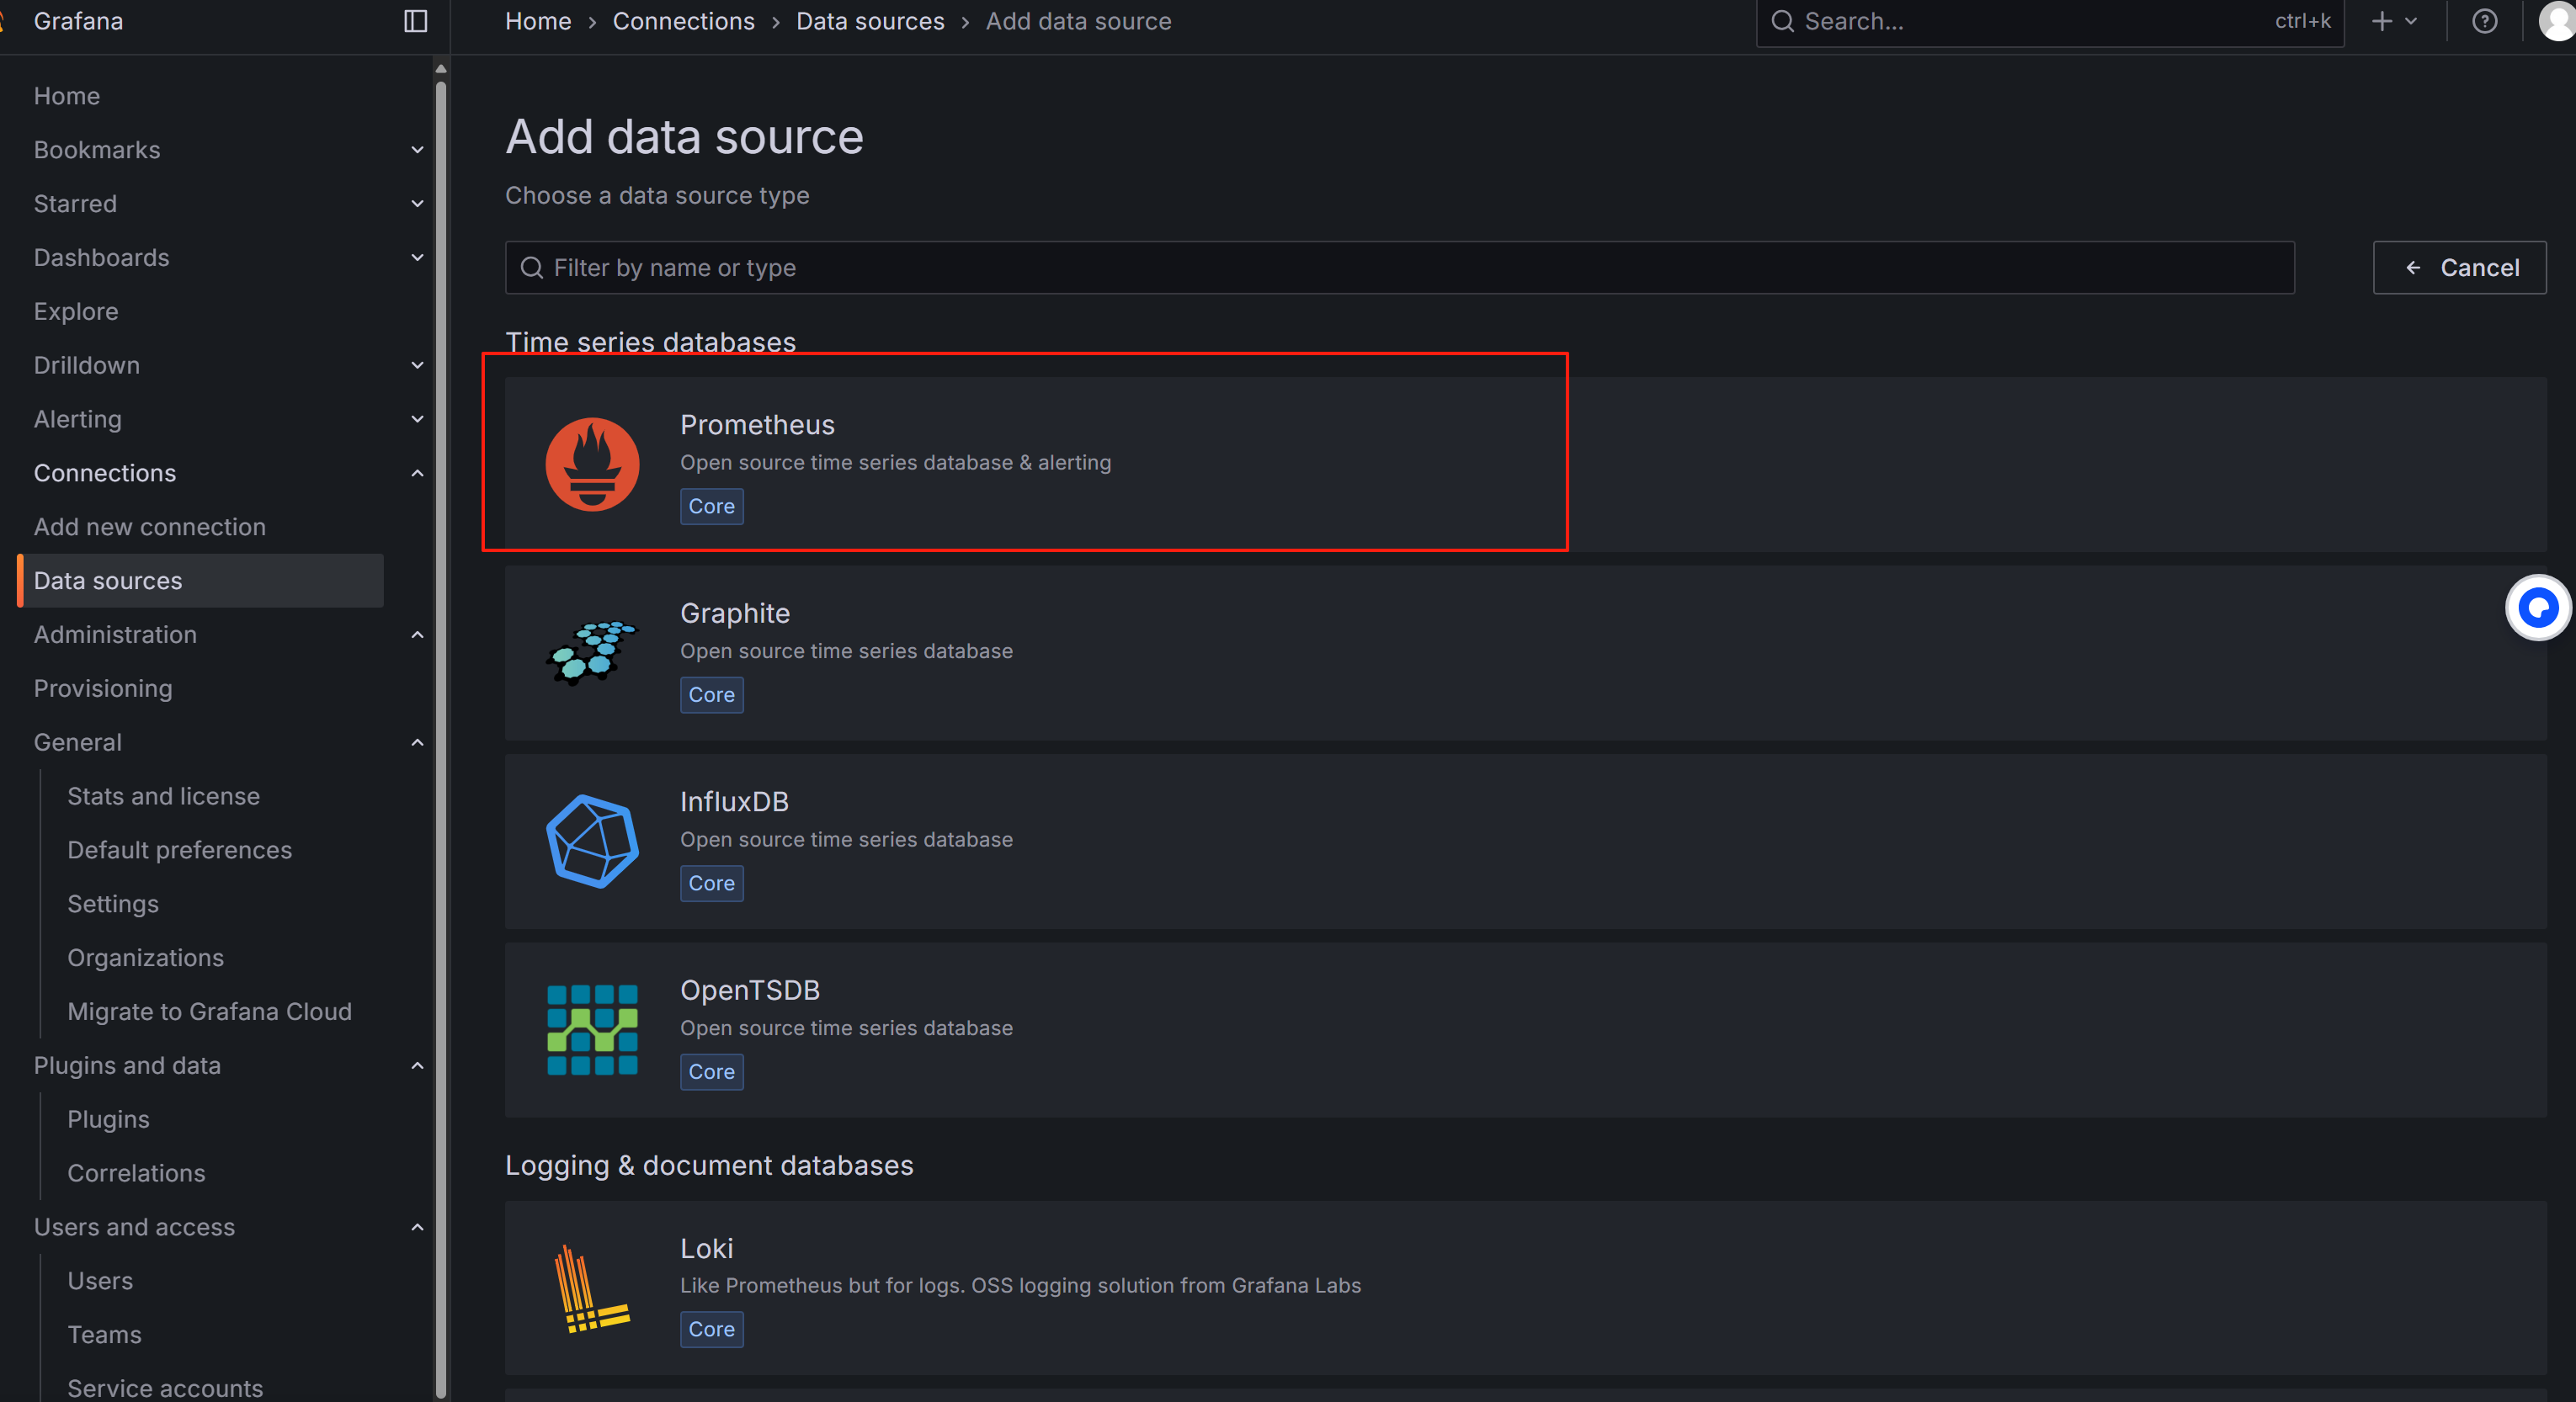Open Service accounts in sidebar

click(165, 1388)
